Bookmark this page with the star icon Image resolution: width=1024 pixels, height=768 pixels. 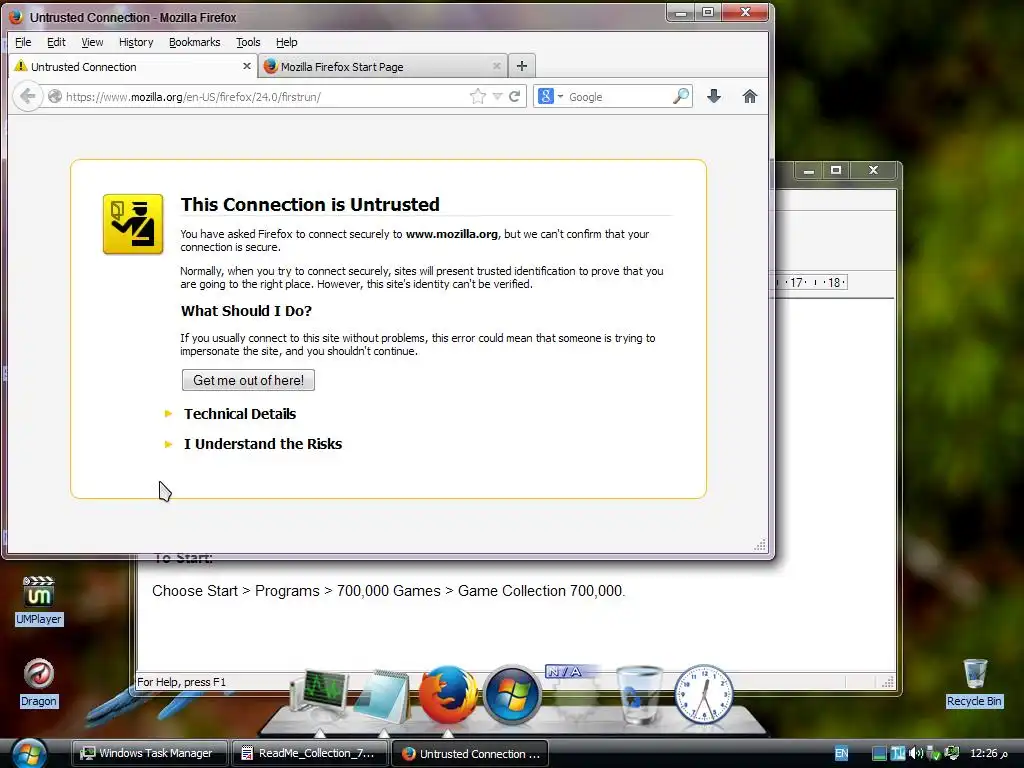[x=478, y=97]
